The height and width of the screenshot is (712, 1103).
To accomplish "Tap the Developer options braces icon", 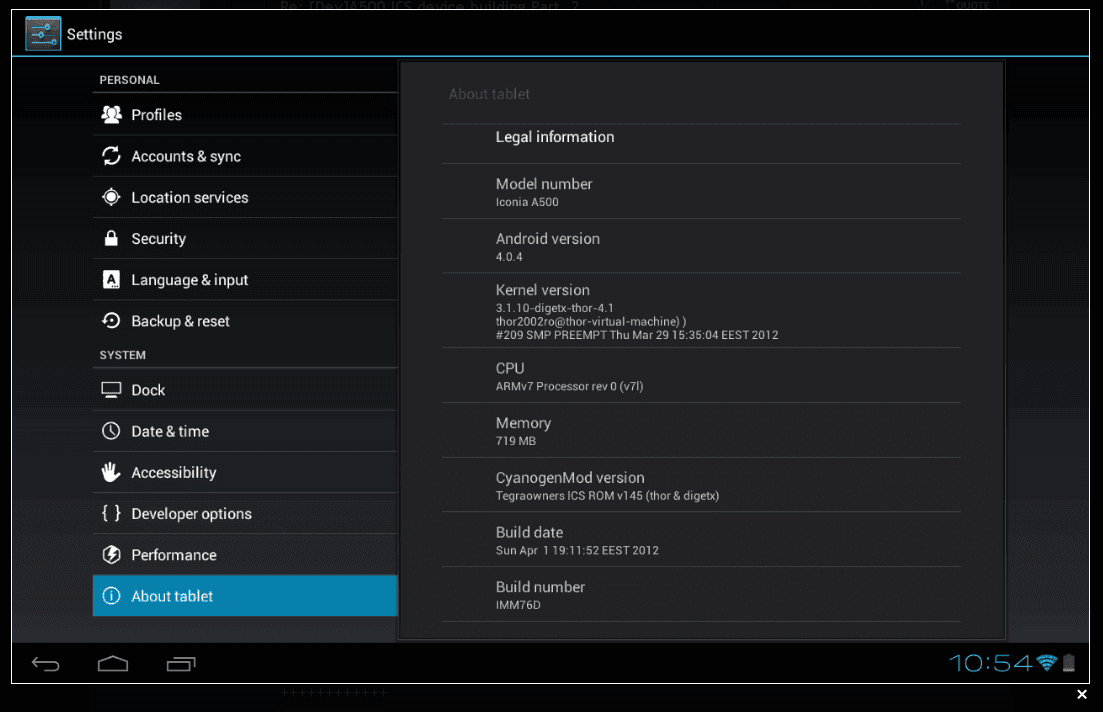I will [x=111, y=513].
